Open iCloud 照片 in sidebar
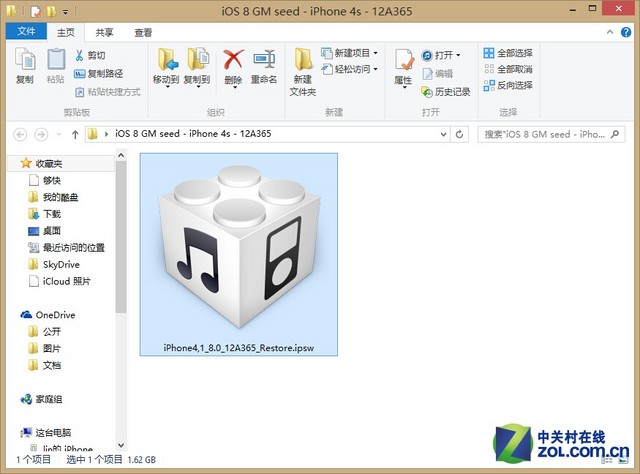 click(60, 281)
